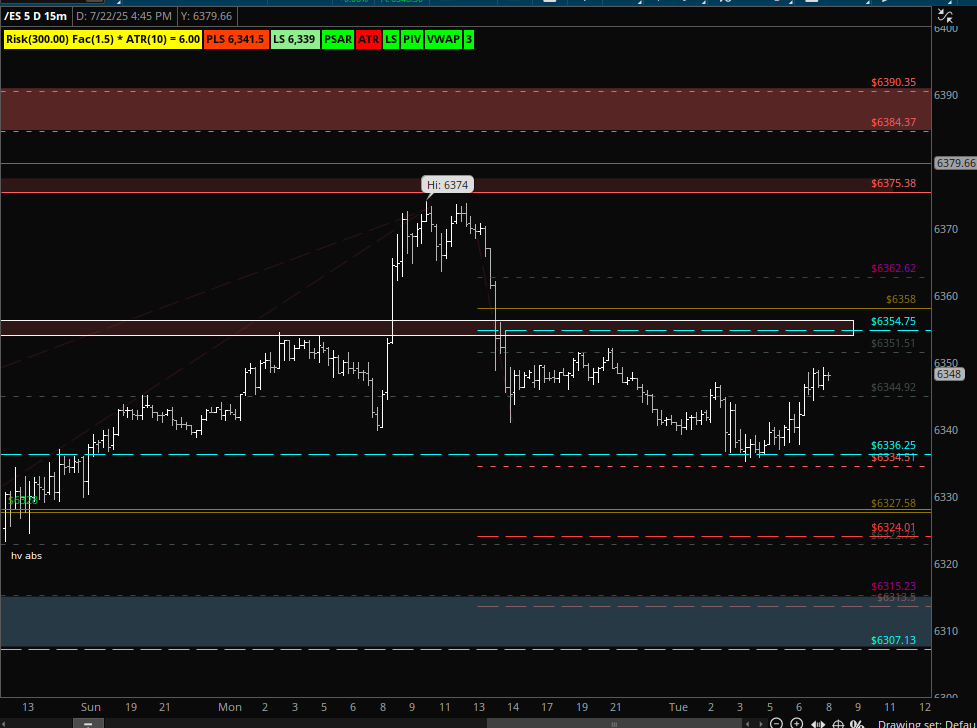This screenshot has width=977, height=728.
Task: Click the zoom in magnifier icon
Action: click(796, 724)
